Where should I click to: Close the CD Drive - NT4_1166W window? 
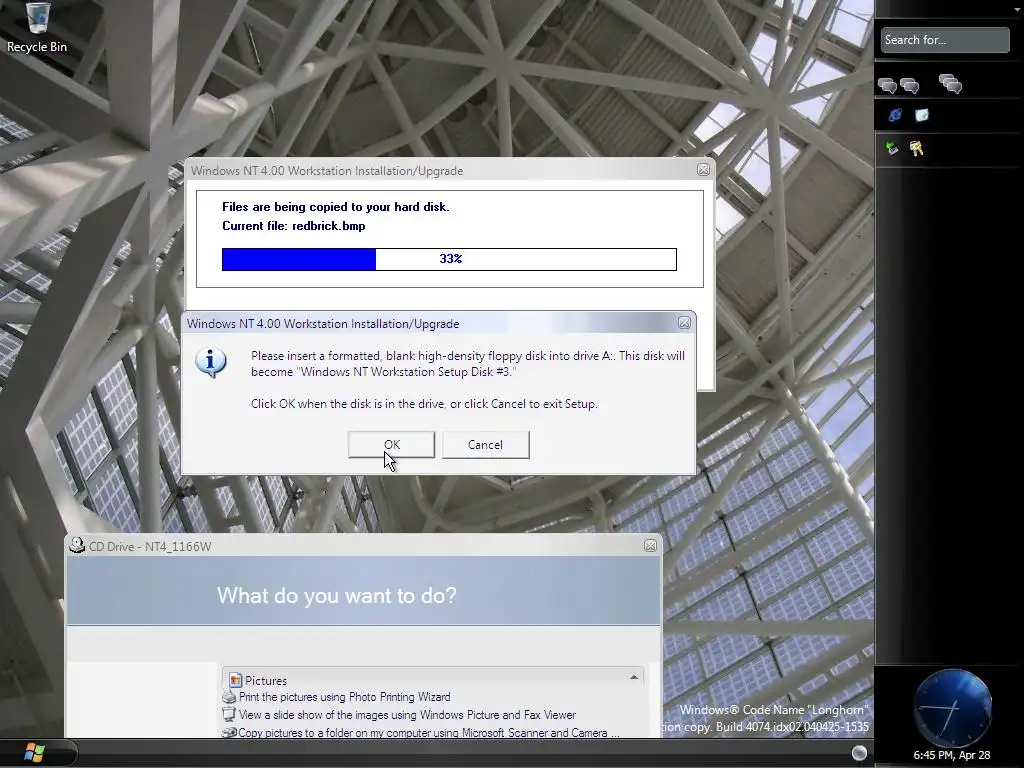(650, 545)
